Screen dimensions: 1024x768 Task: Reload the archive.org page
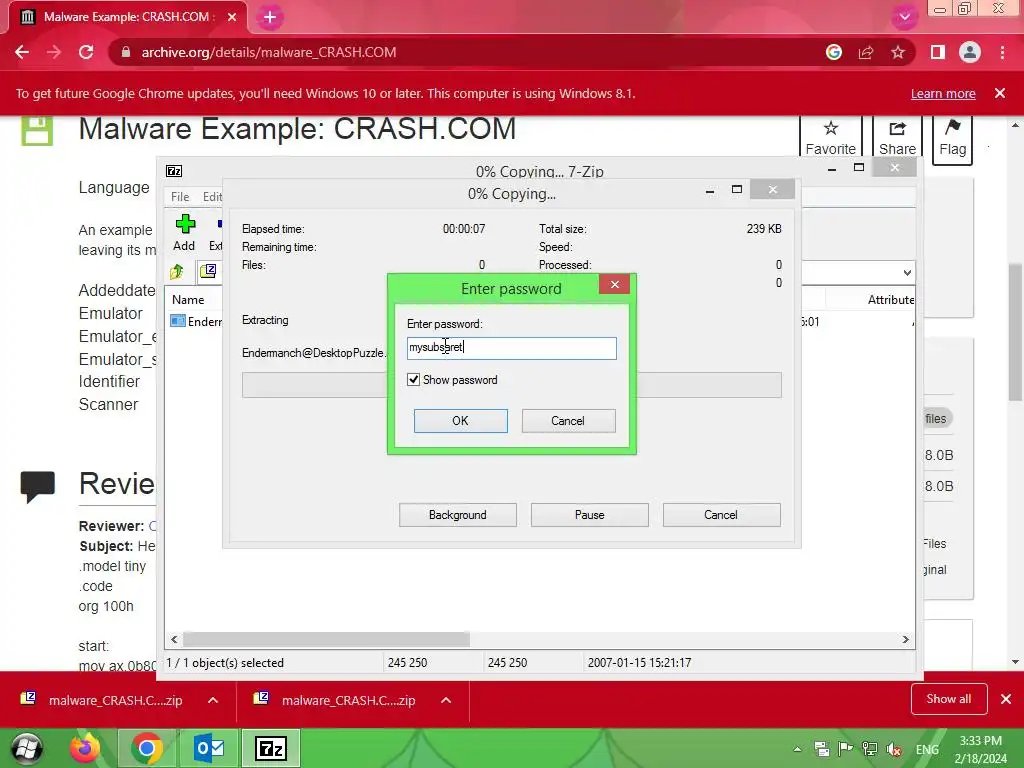coord(86,52)
